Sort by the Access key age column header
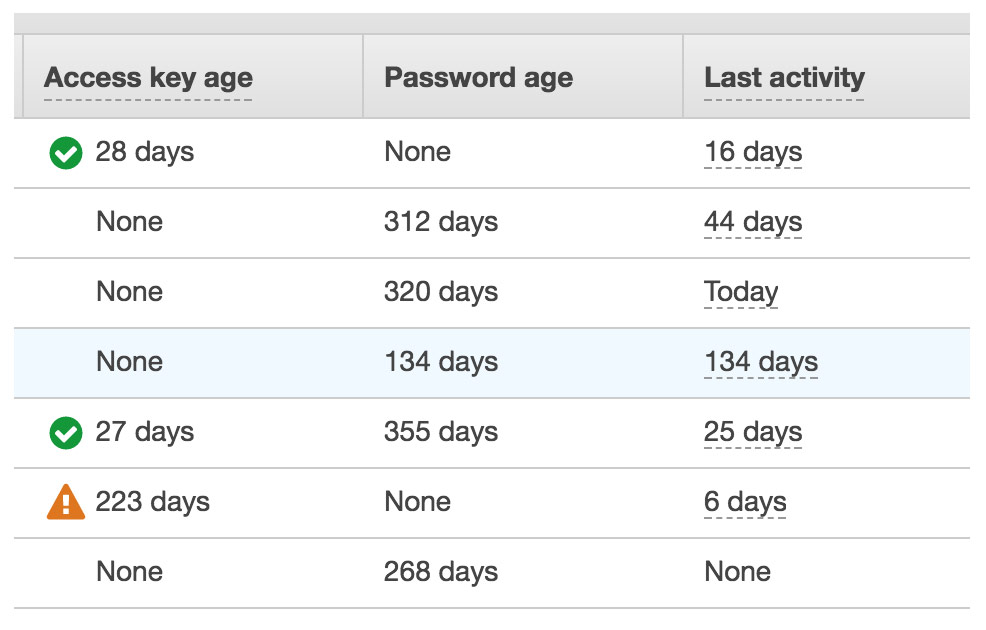The image size is (986, 630). click(148, 78)
